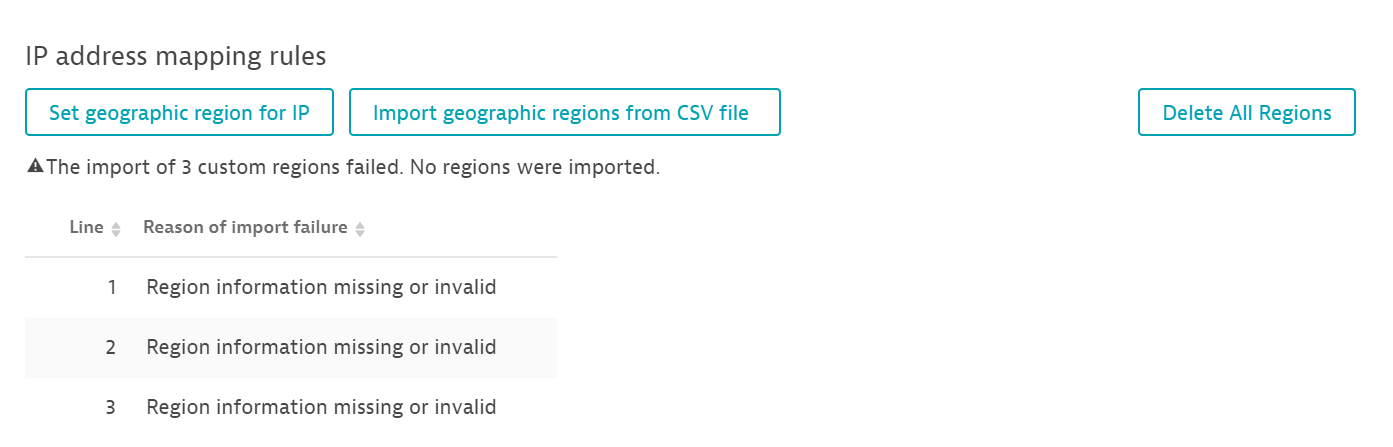Click line number 1 in the table
Screen dimensions: 1393x447
click(x=111, y=288)
